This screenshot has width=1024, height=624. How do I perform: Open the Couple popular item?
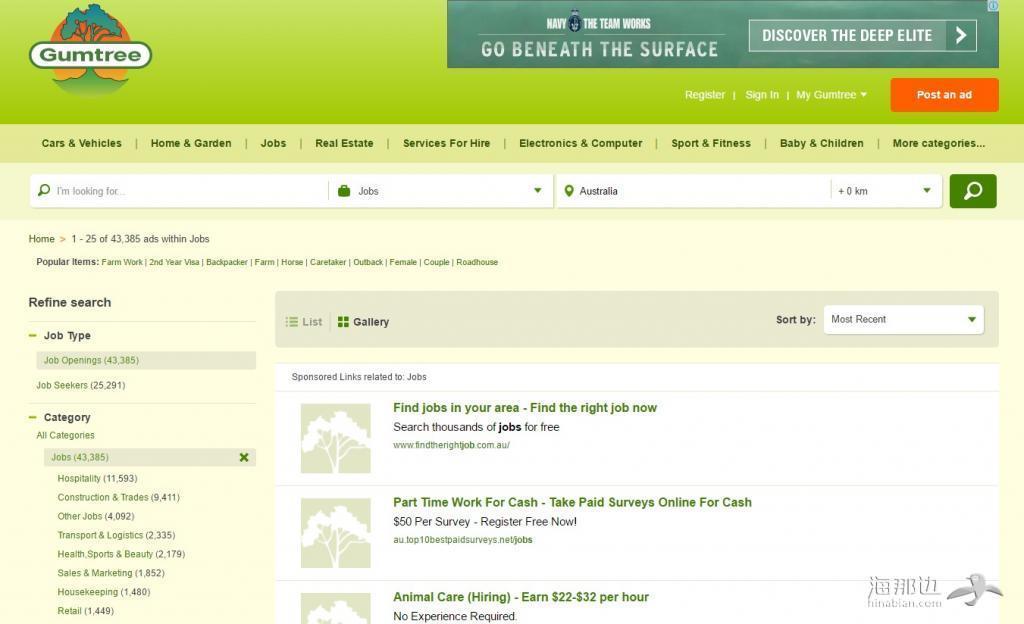pos(436,262)
